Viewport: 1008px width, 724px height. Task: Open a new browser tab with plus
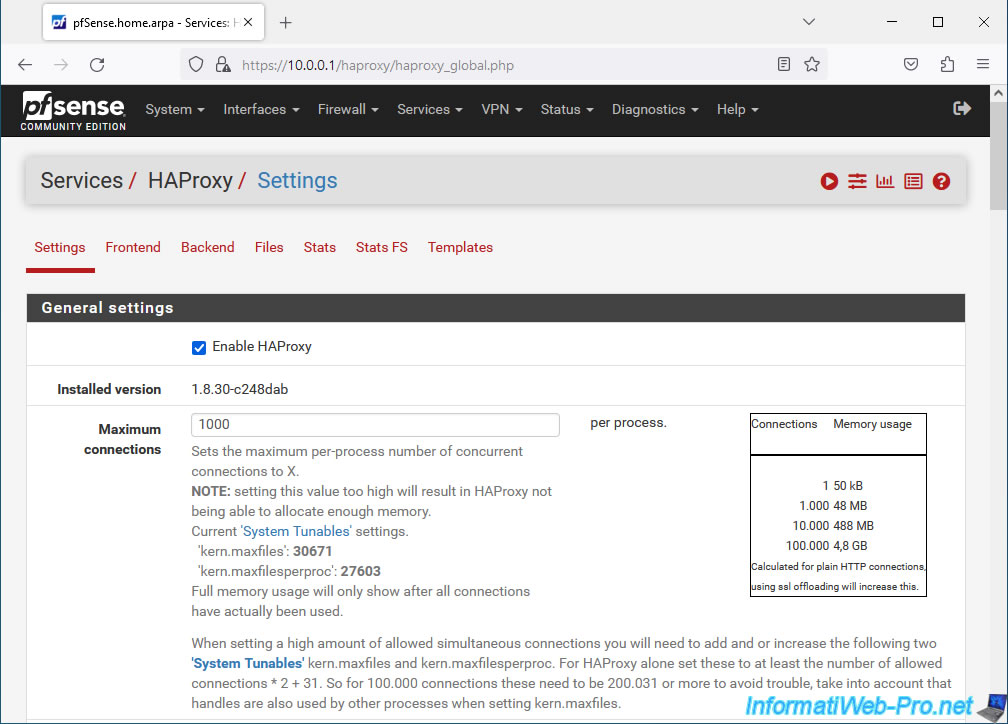[286, 23]
